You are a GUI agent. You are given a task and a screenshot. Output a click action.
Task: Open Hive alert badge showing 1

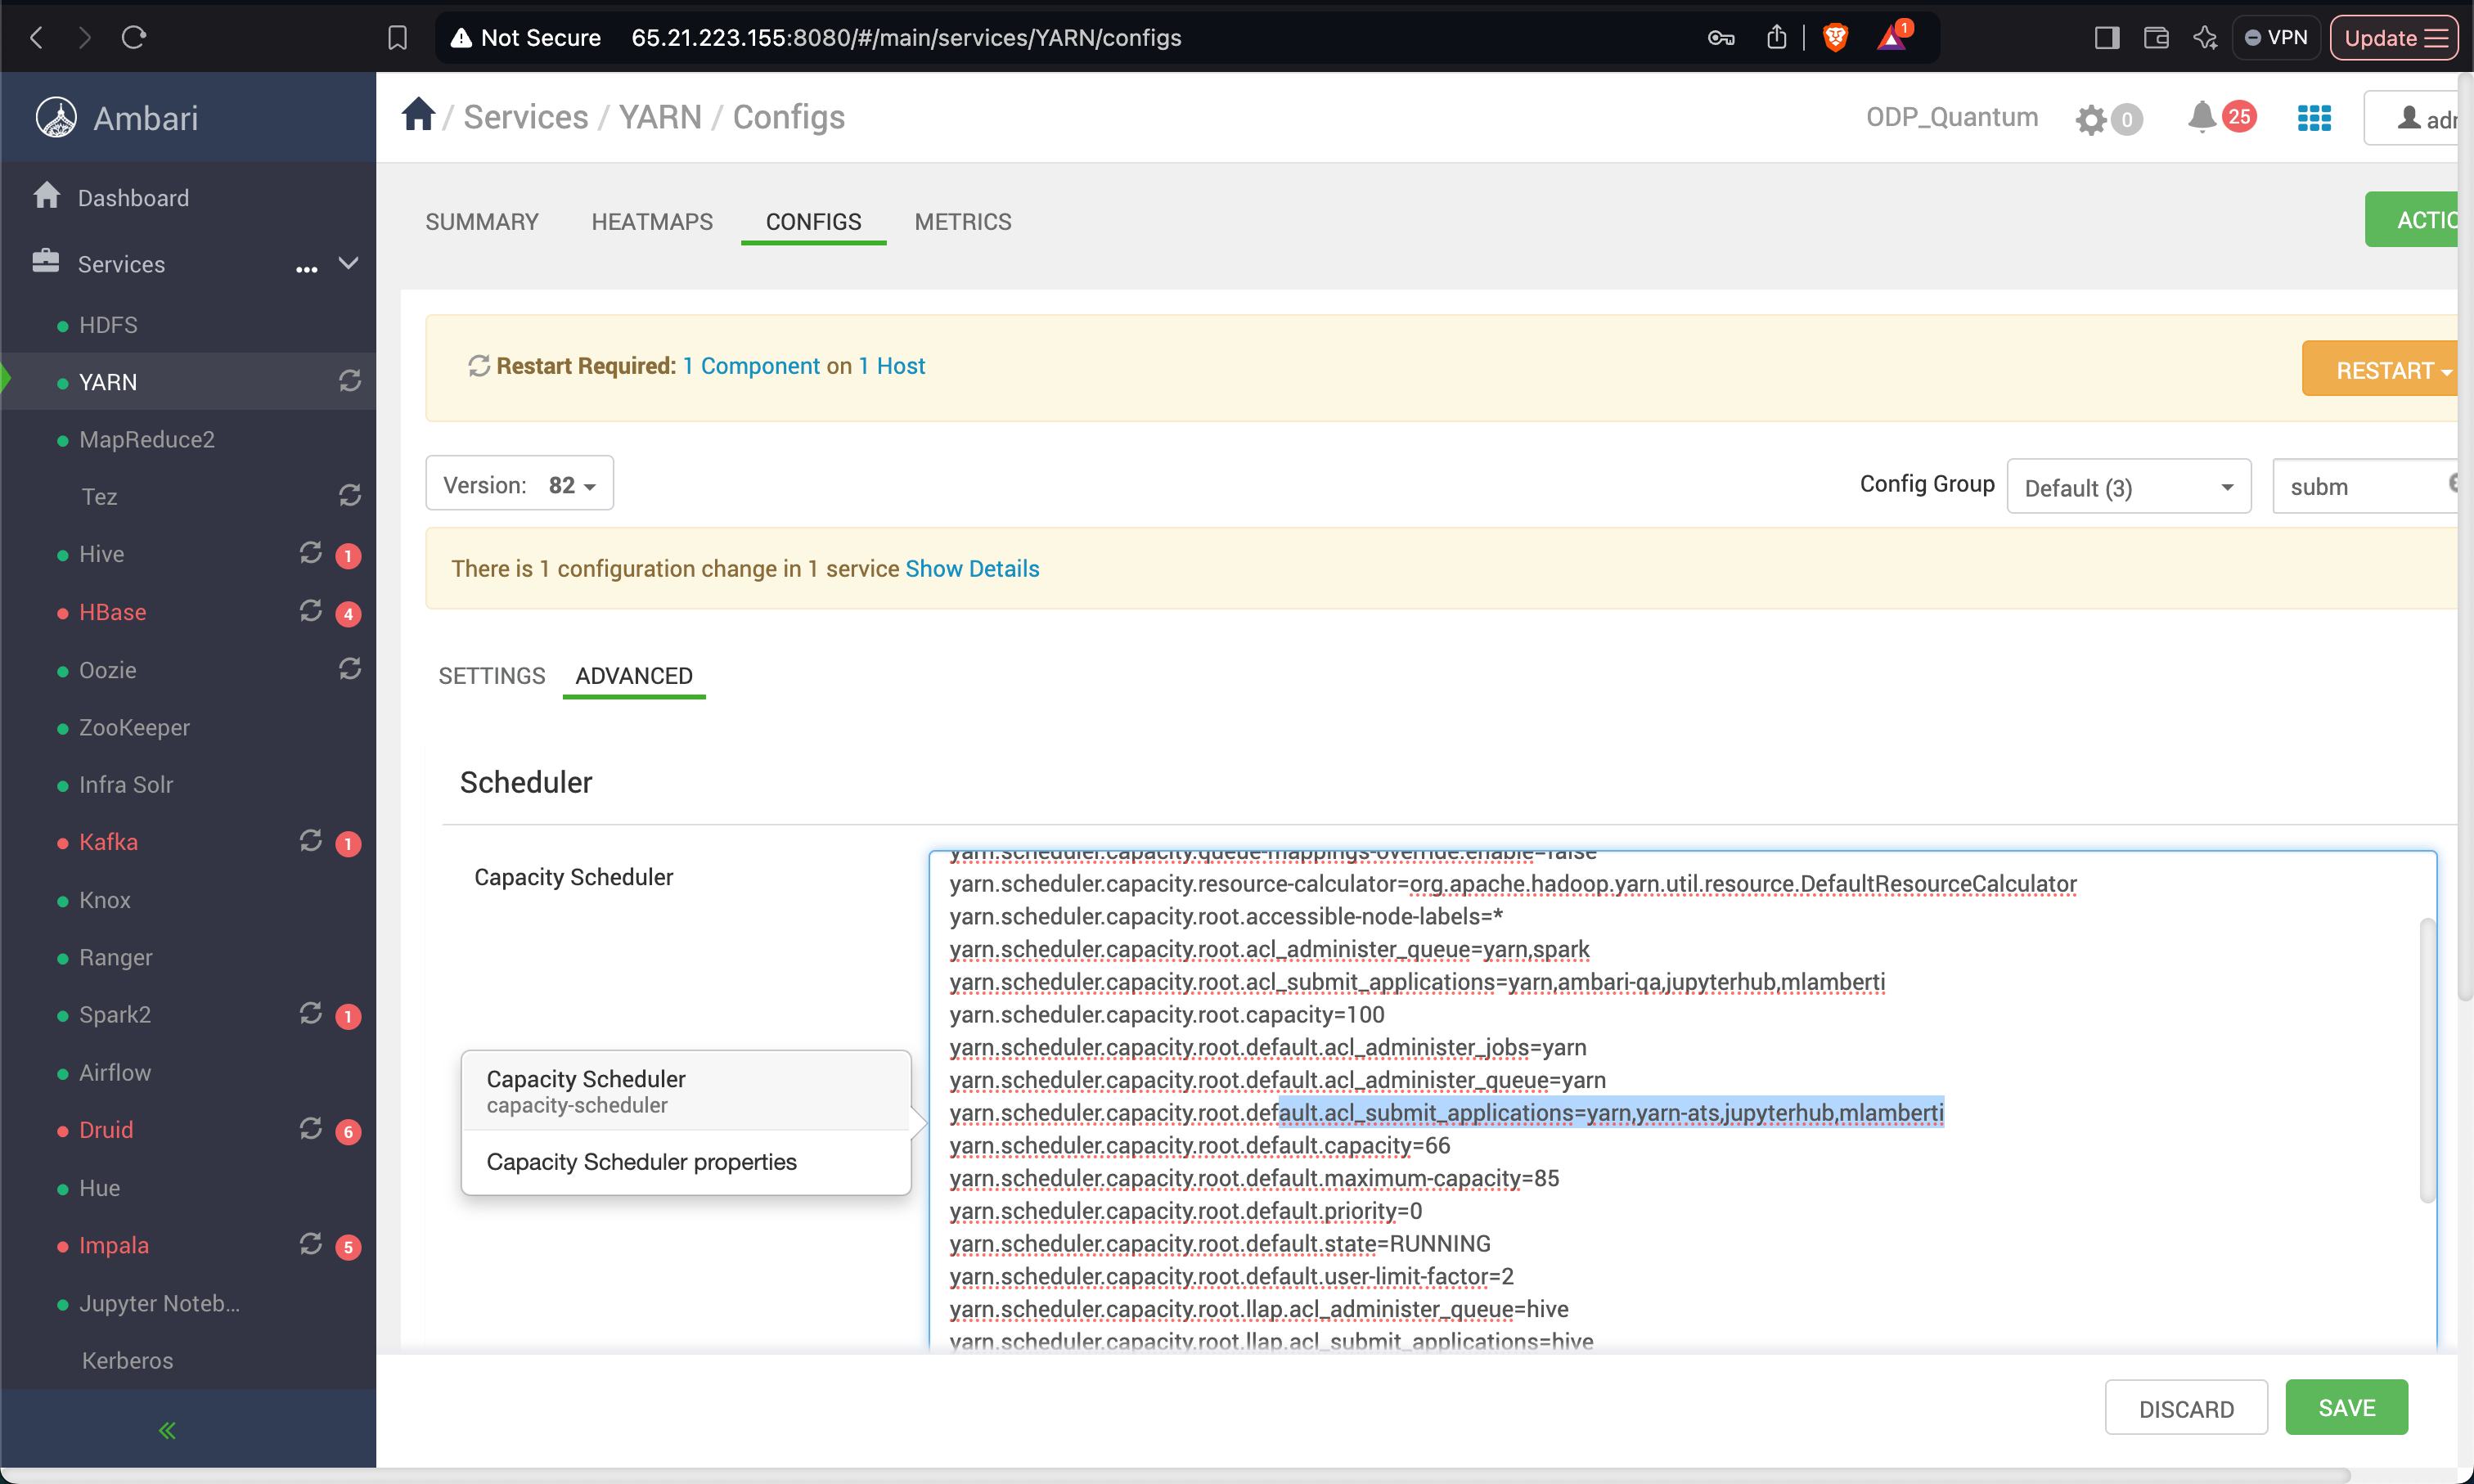(348, 556)
